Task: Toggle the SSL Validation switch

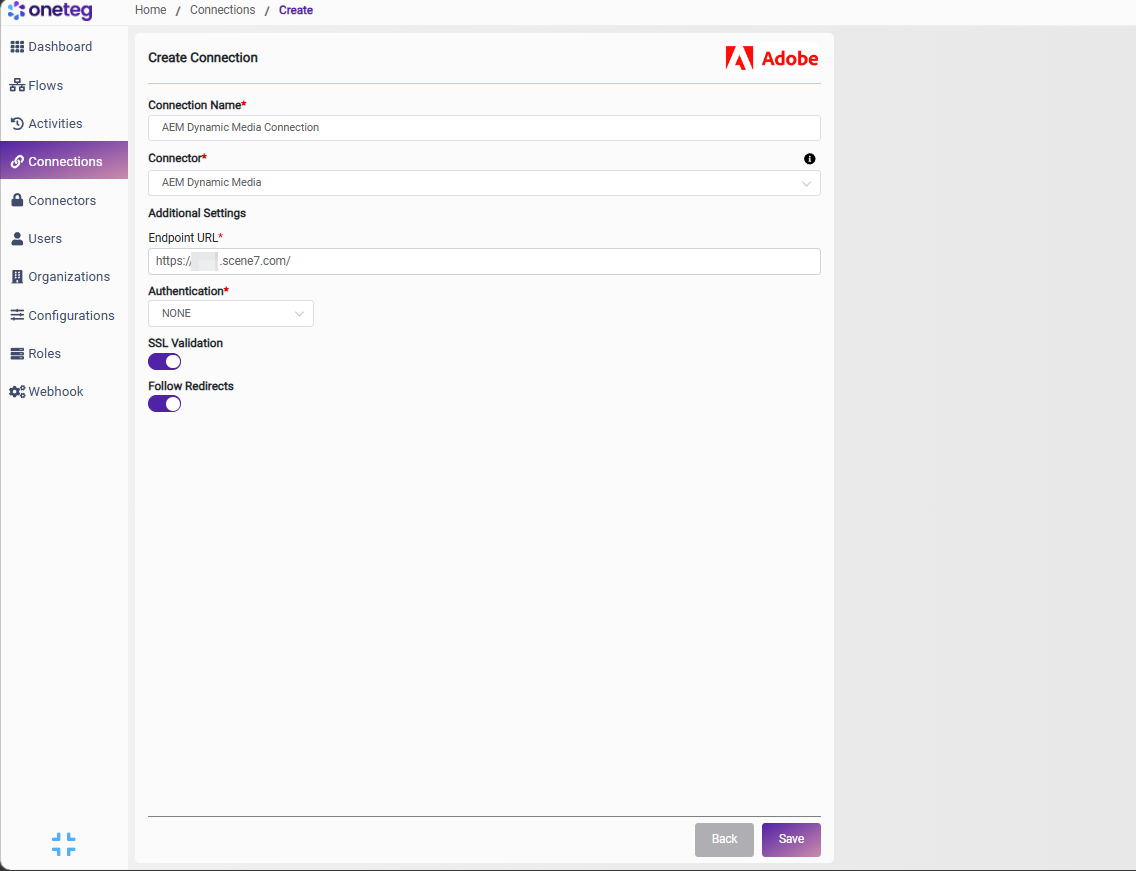Action: click(x=164, y=362)
